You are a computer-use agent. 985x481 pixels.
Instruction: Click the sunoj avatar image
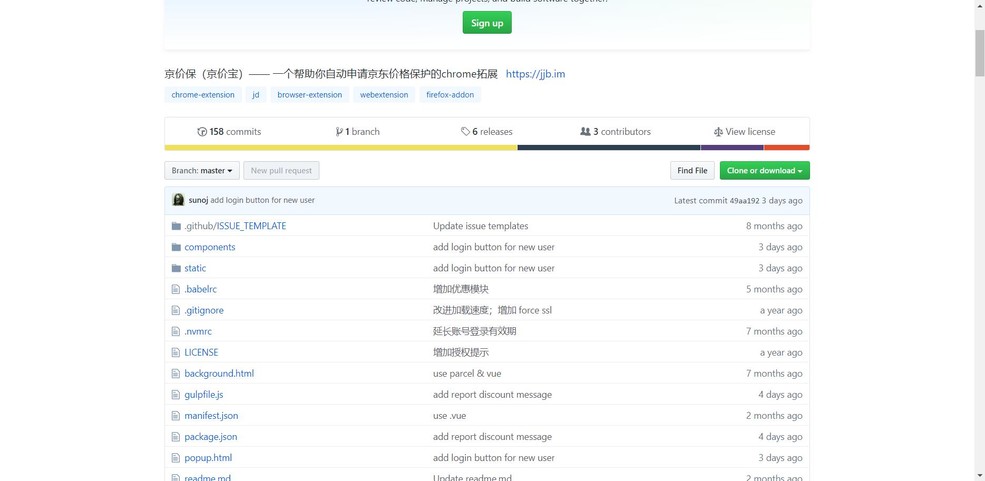tap(178, 200)
